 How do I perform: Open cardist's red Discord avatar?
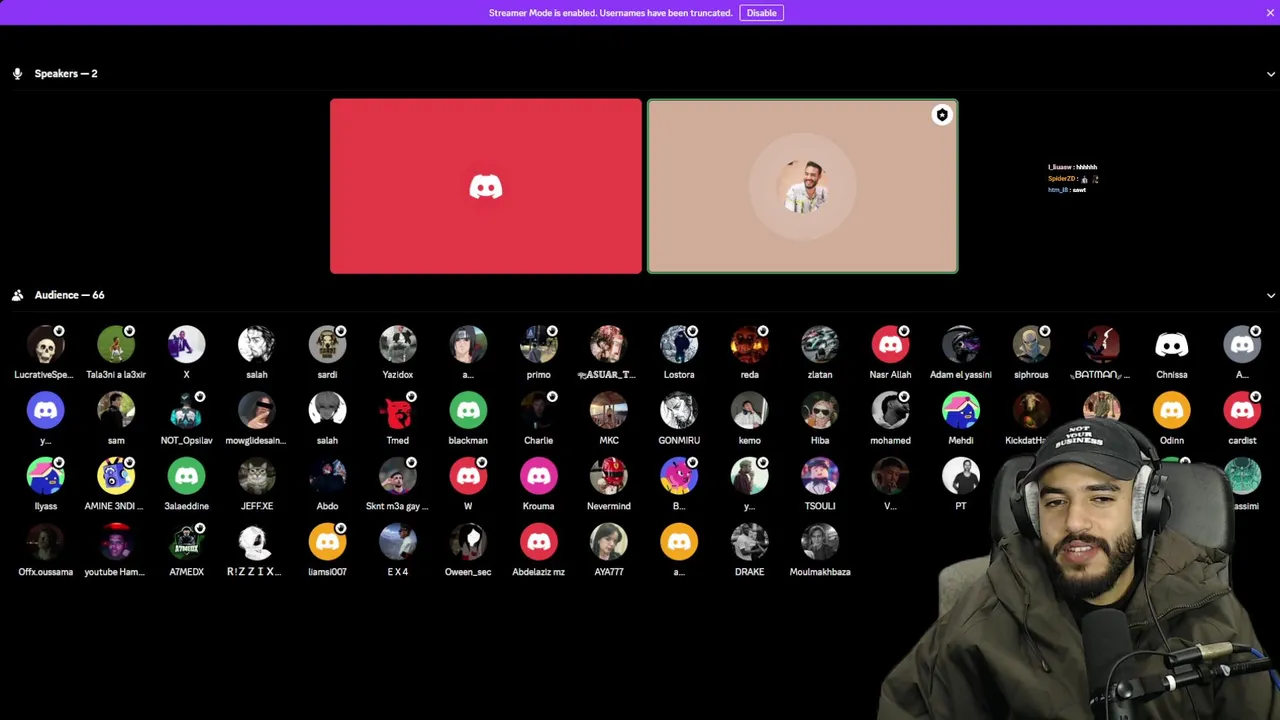click(x=1242, y=411)
